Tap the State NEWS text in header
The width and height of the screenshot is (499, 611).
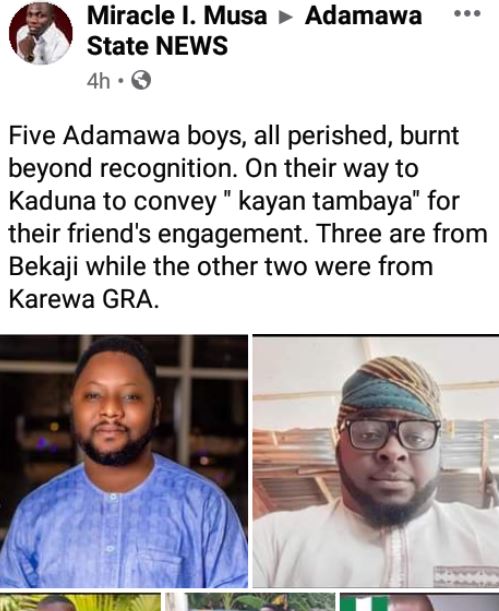(x=157, y=46)
